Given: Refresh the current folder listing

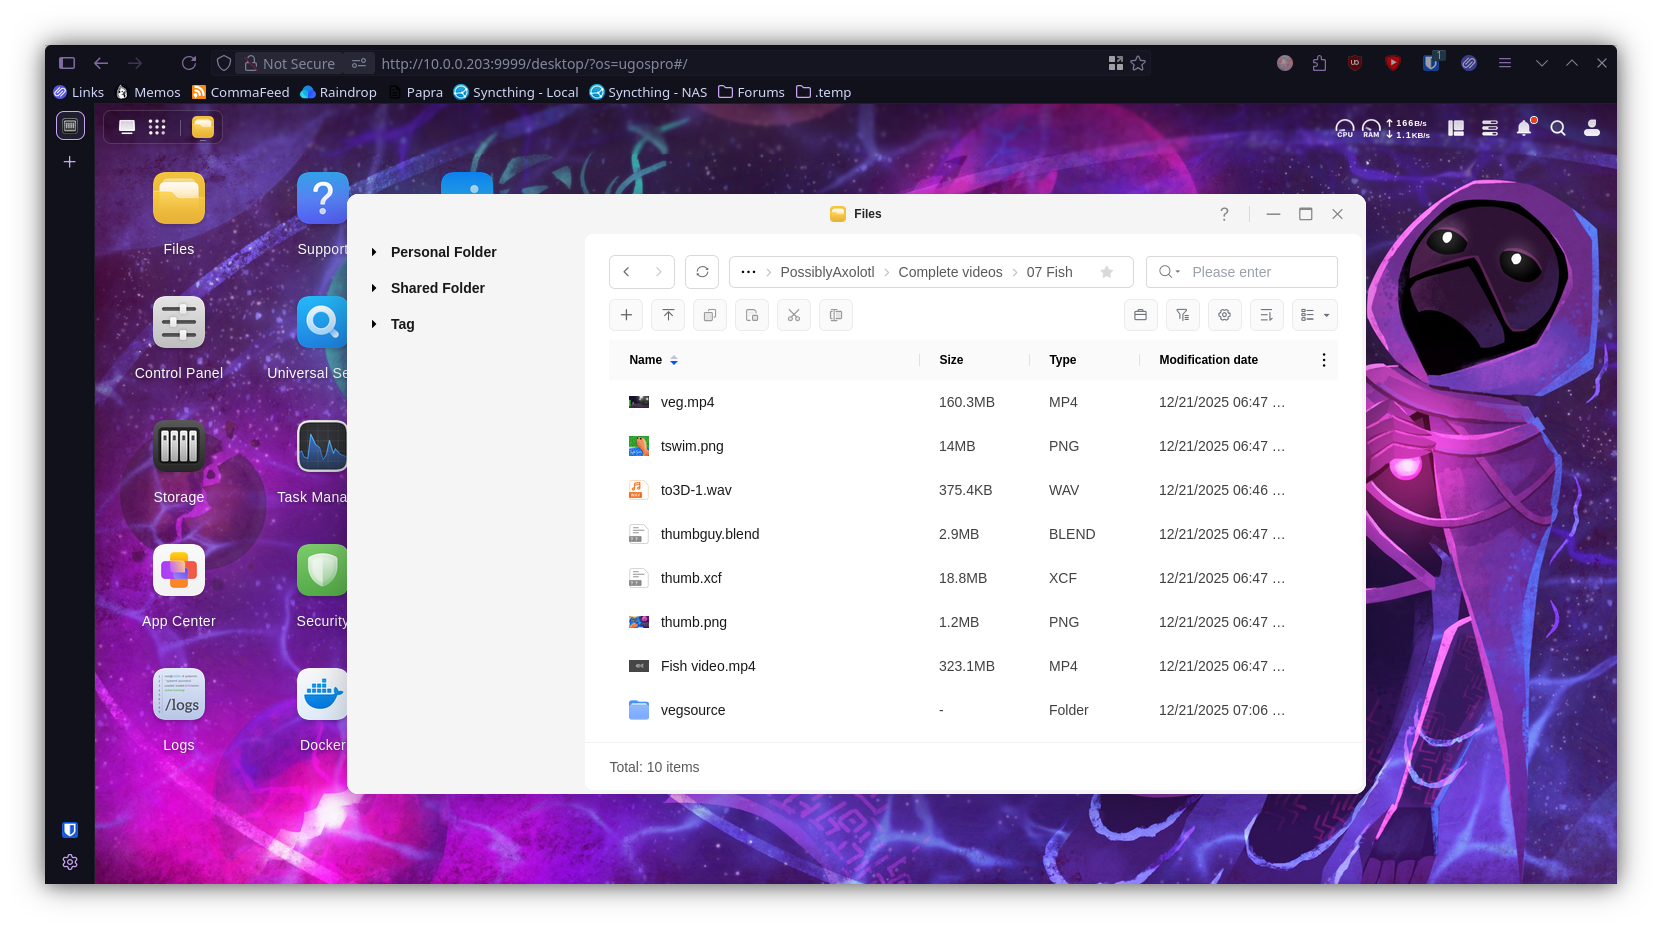Looking at the screenshot, I should (x=702, y=272).
